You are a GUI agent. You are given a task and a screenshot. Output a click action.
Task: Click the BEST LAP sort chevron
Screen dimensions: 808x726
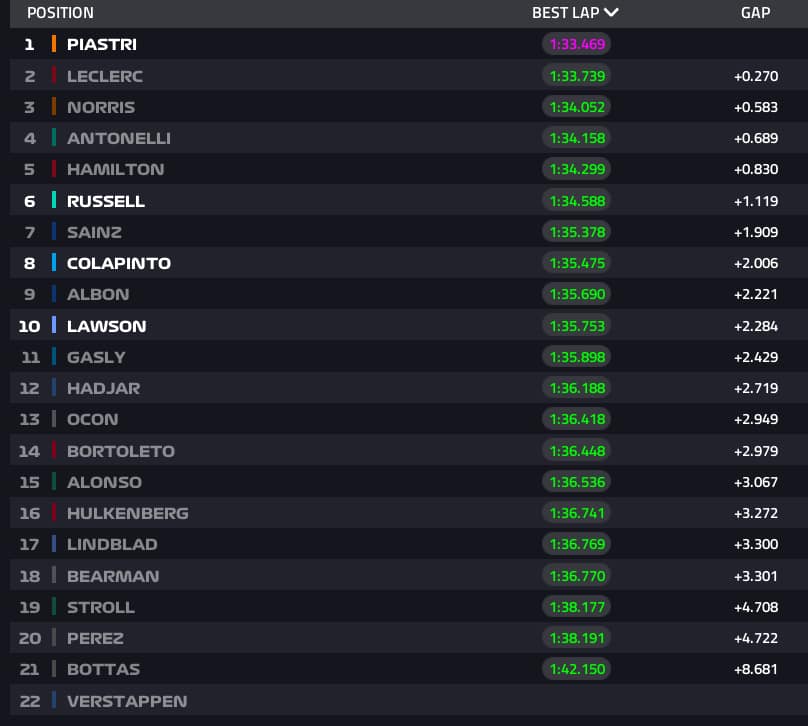[611, 13]
